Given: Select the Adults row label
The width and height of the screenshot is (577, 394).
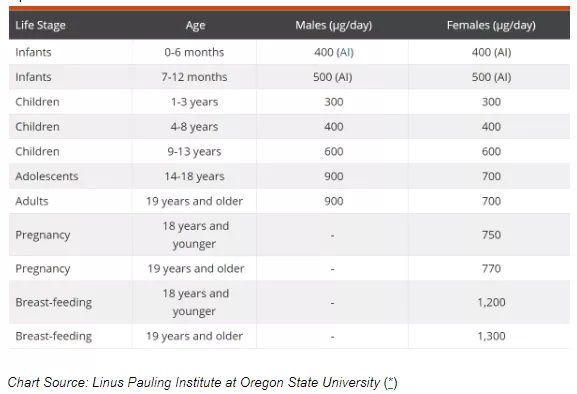Looking at the screenshot, I should (x=32, y=201).
